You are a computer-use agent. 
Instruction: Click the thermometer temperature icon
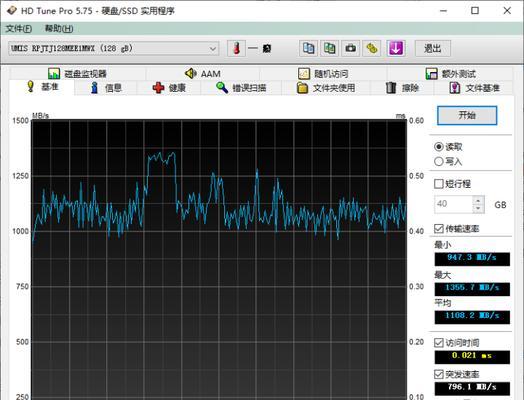(237, 48)
